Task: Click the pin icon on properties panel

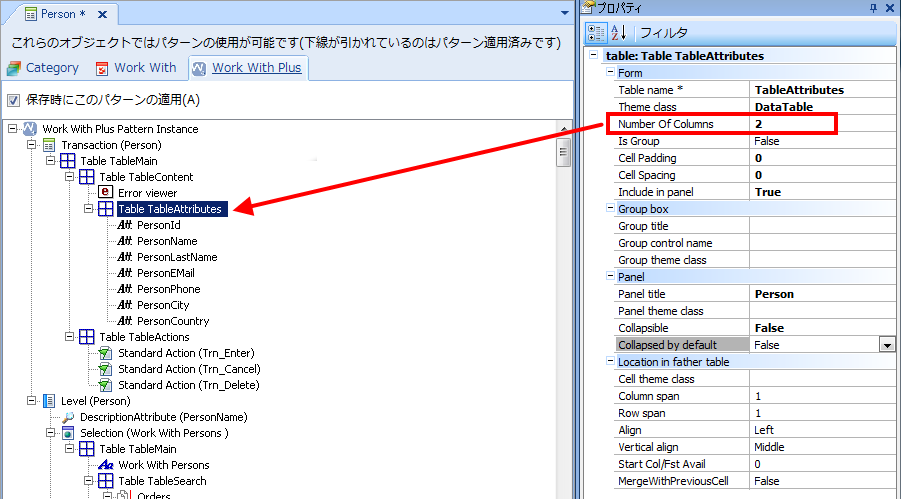Action: [873, 8]
